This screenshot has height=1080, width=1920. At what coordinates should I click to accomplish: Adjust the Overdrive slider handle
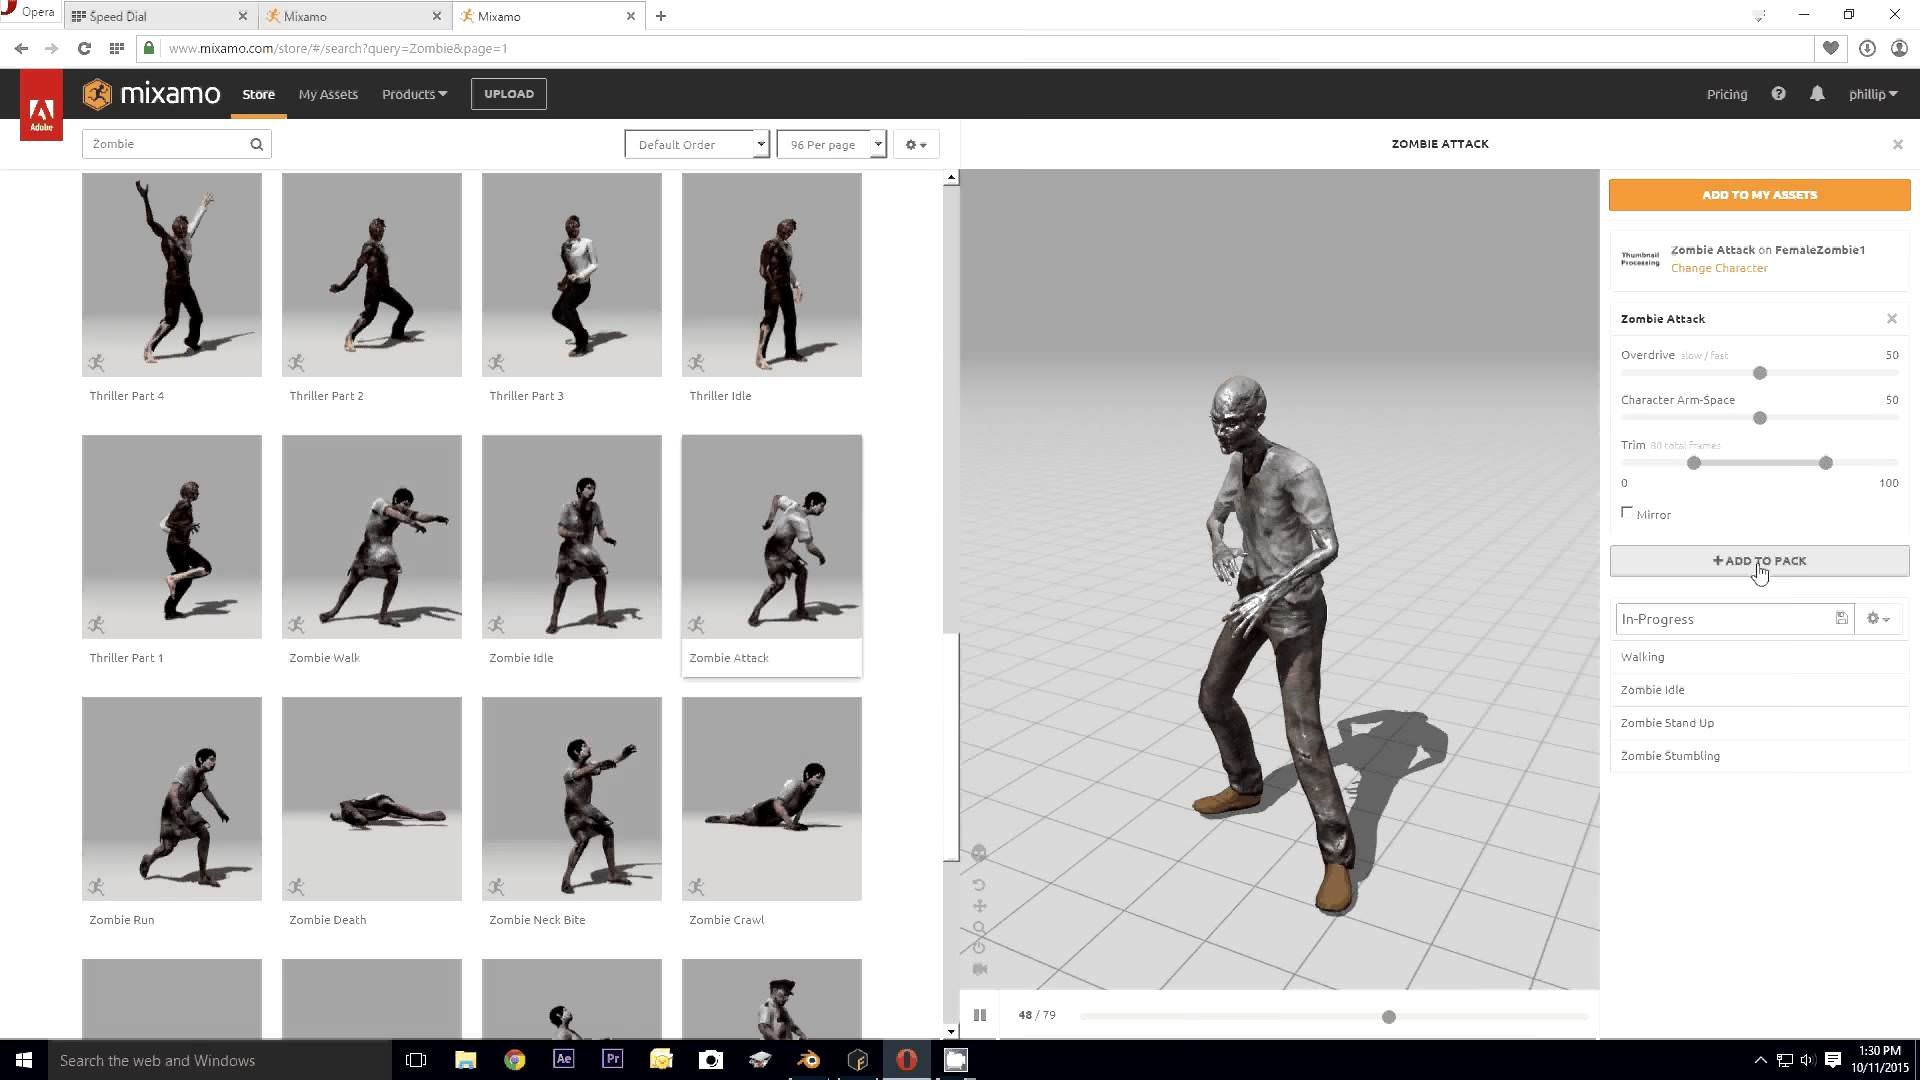tap(1760, 373)
